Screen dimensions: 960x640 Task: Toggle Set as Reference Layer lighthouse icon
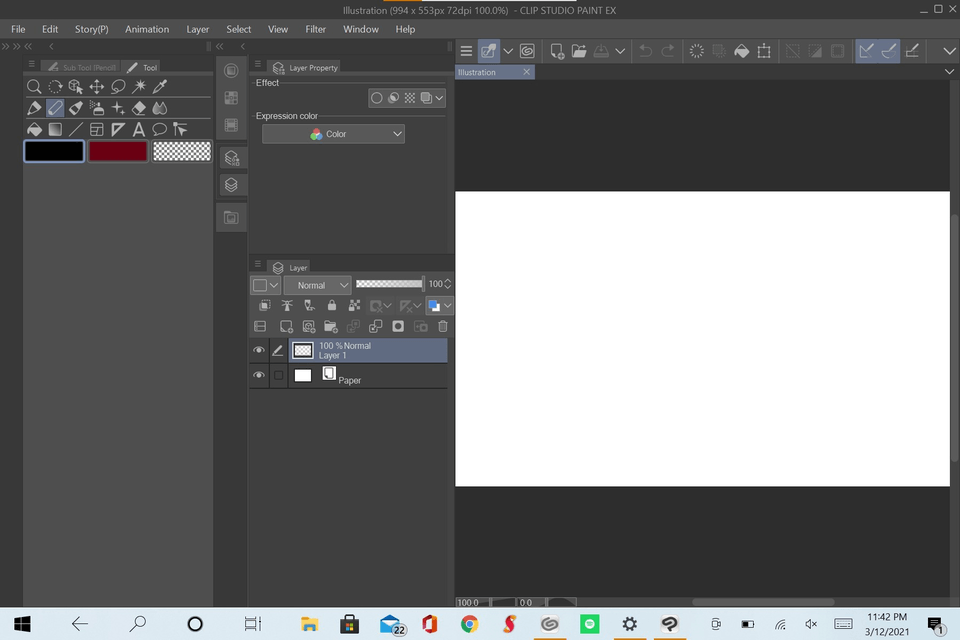coord(287,305)
